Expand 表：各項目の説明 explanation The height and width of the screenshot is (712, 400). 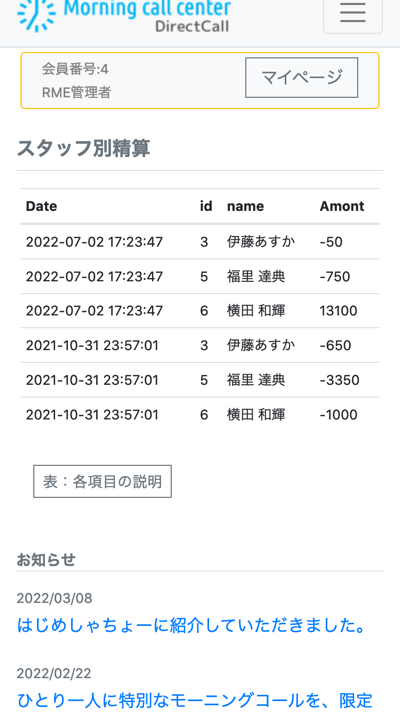tap(103, 481)
